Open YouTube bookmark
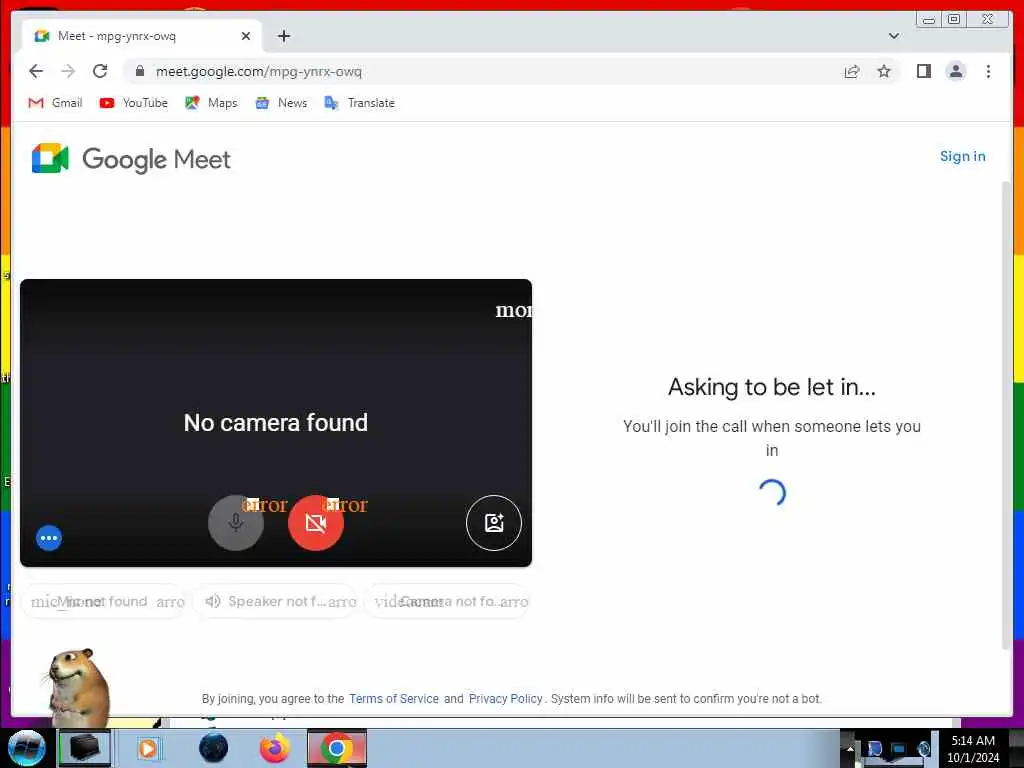 134,103
